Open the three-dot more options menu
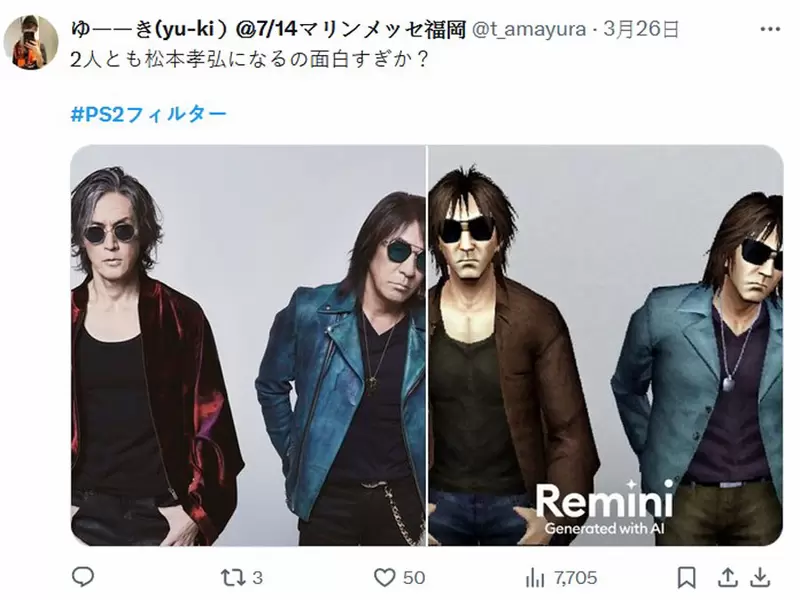Screen dimensions: 800x600 click(770, 30)
